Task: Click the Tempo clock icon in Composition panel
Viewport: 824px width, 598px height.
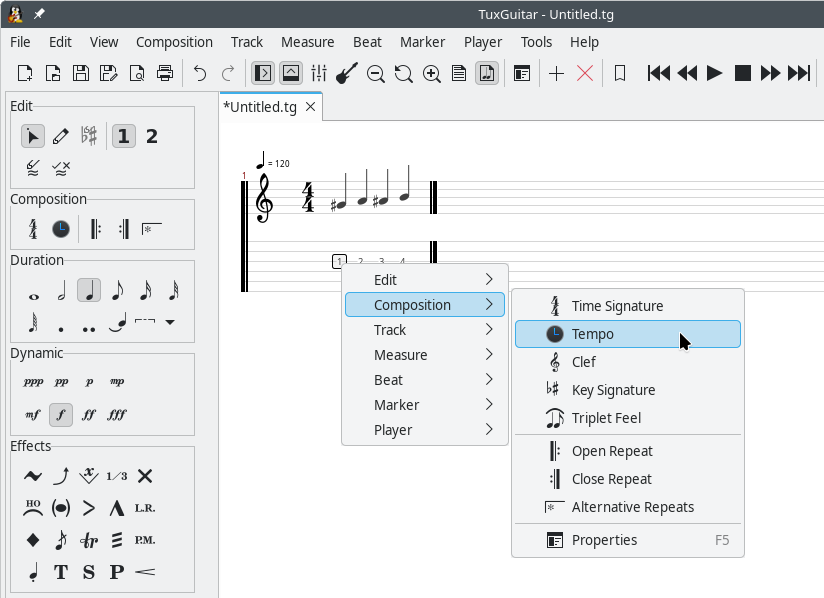Action: pyautogui.click(x=61, y=229)
